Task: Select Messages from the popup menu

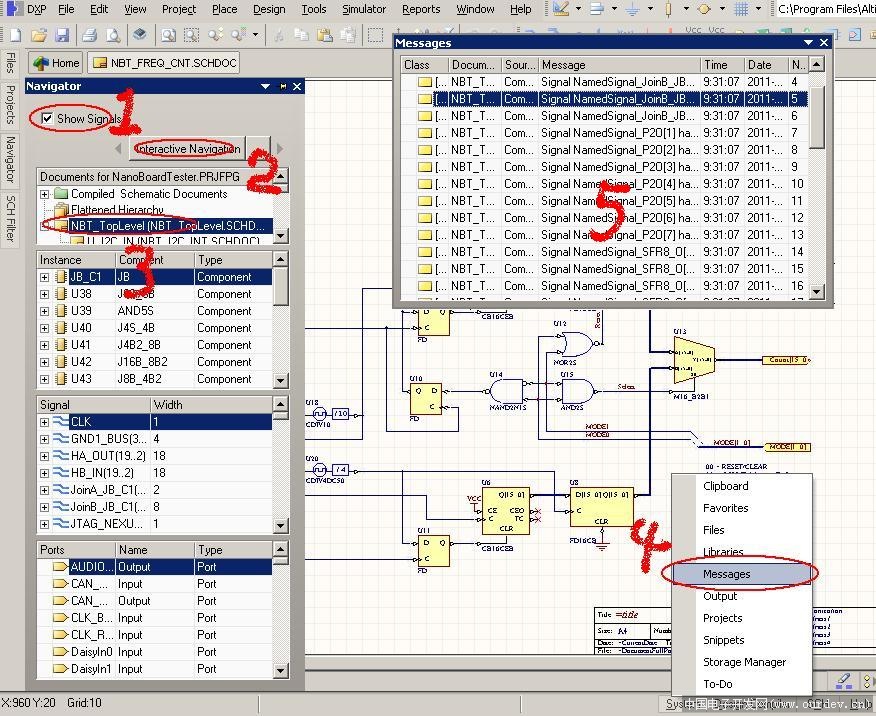Action: (726, 574)
